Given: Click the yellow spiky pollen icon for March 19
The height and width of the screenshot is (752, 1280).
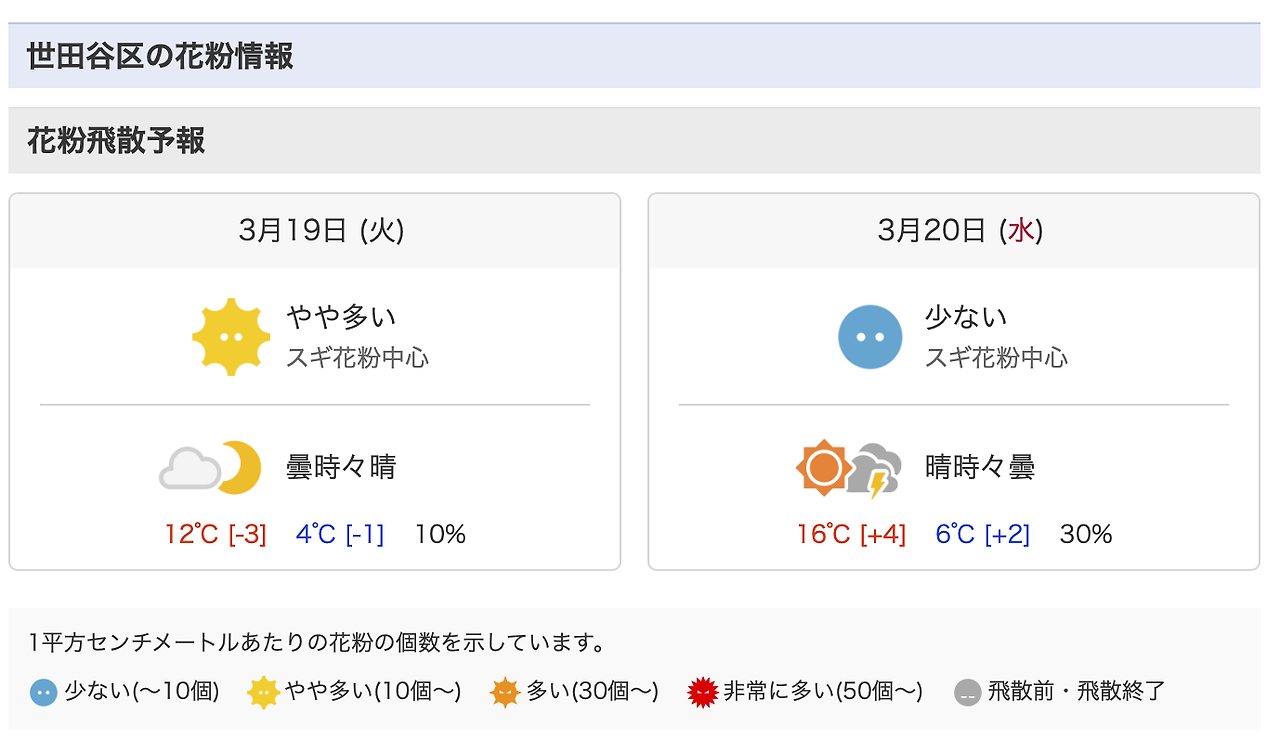Looking at the screenshot, I should click(232, 337).
